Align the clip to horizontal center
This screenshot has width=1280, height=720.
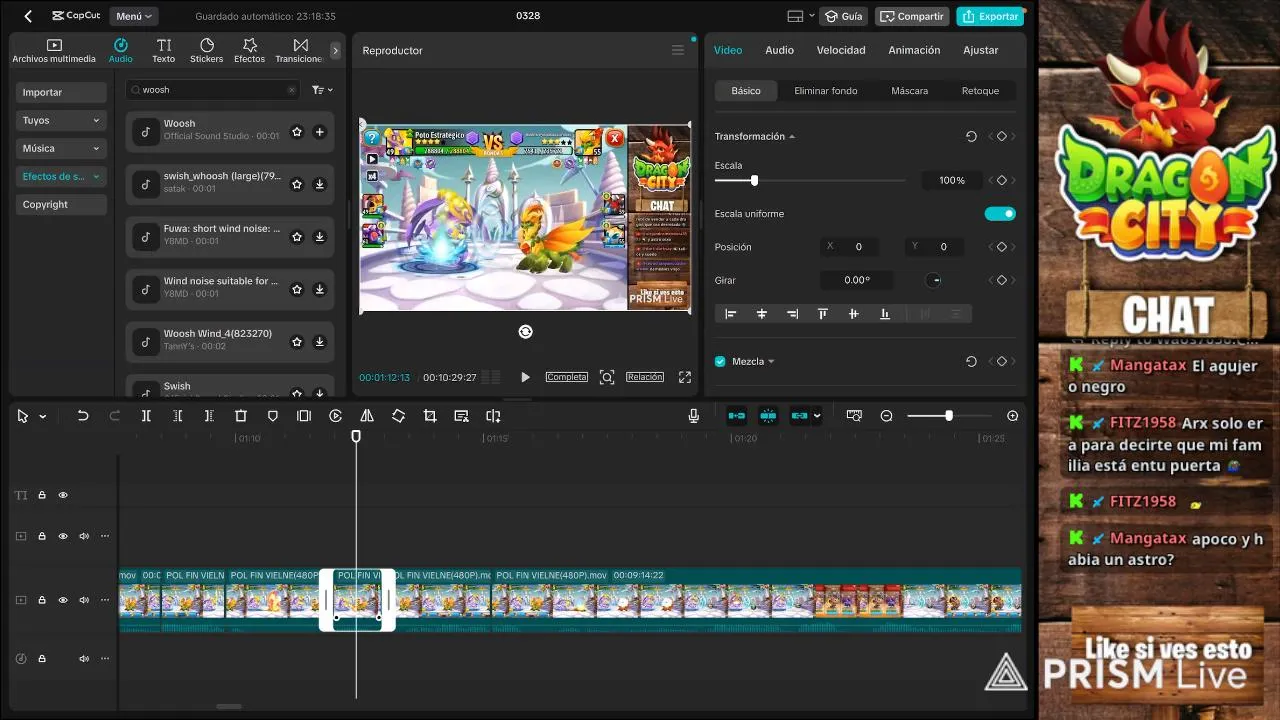pos(761,314)
